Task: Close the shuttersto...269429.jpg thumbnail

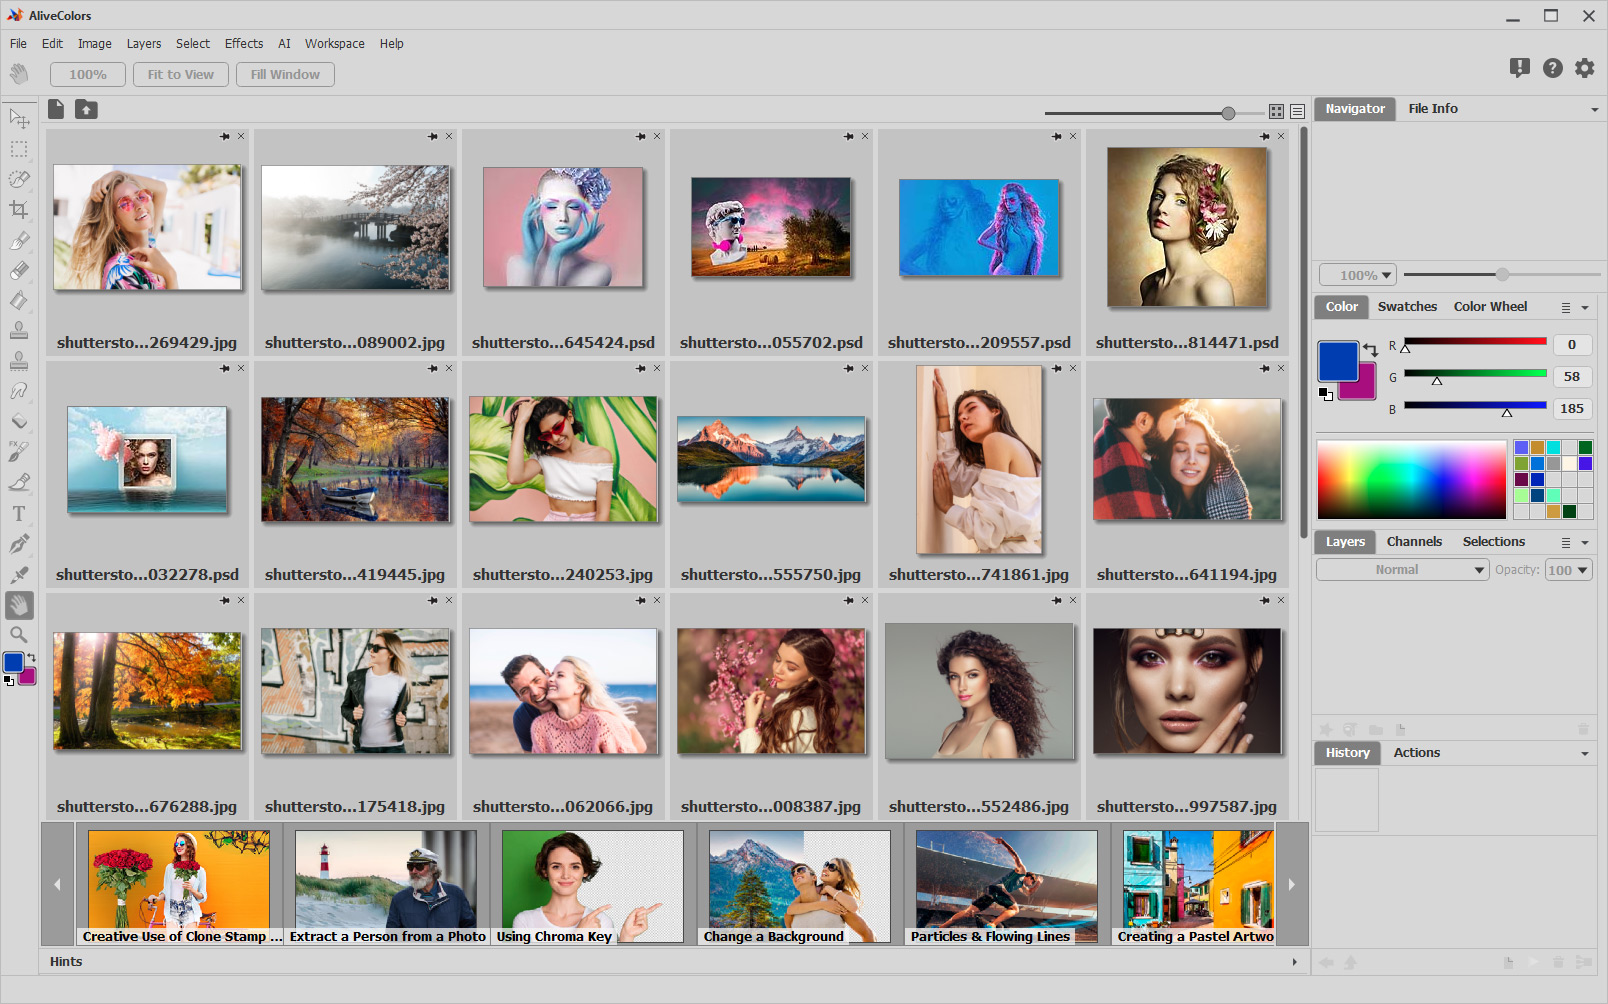Action: pyautogui.click(x=241, y=136)
